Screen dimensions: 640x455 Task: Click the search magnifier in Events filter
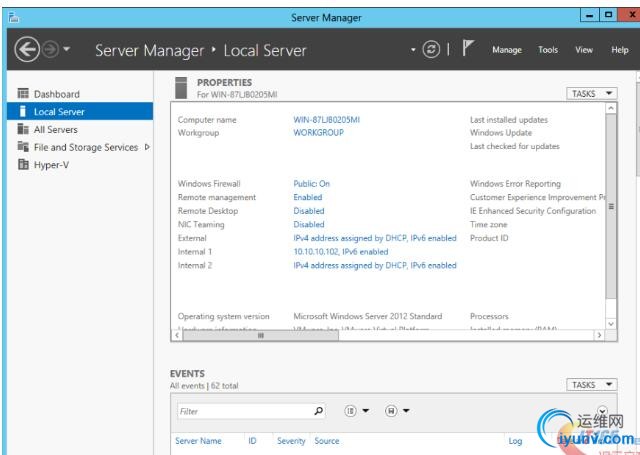point(319,411)
